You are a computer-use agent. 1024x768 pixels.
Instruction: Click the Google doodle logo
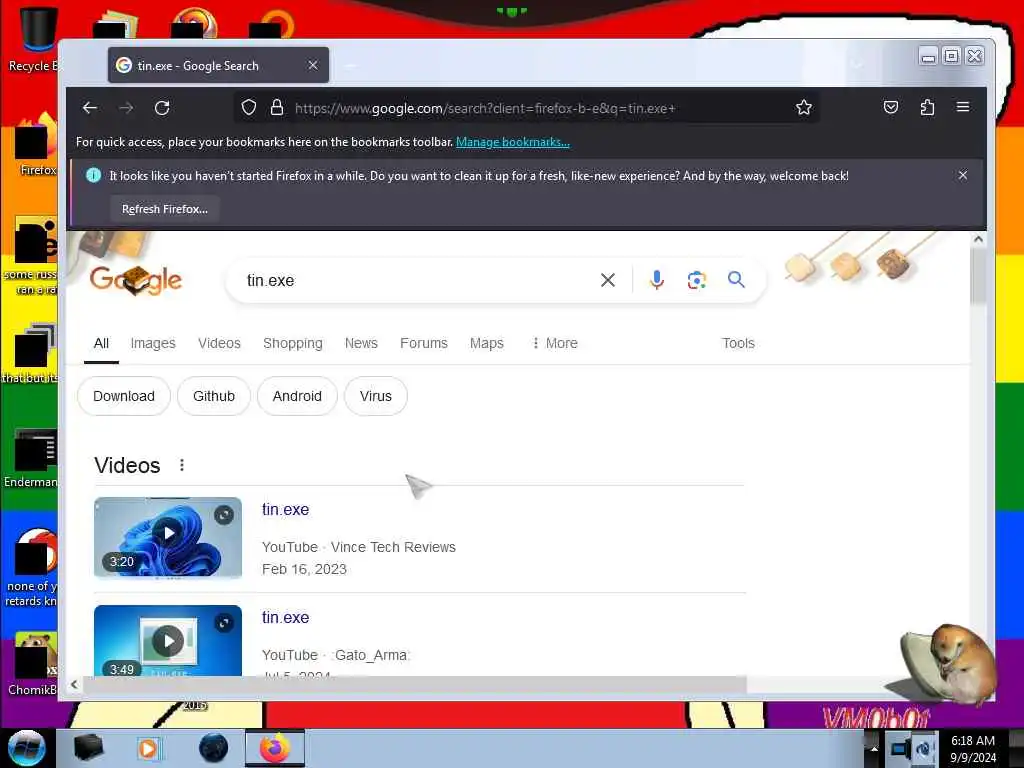136,281
